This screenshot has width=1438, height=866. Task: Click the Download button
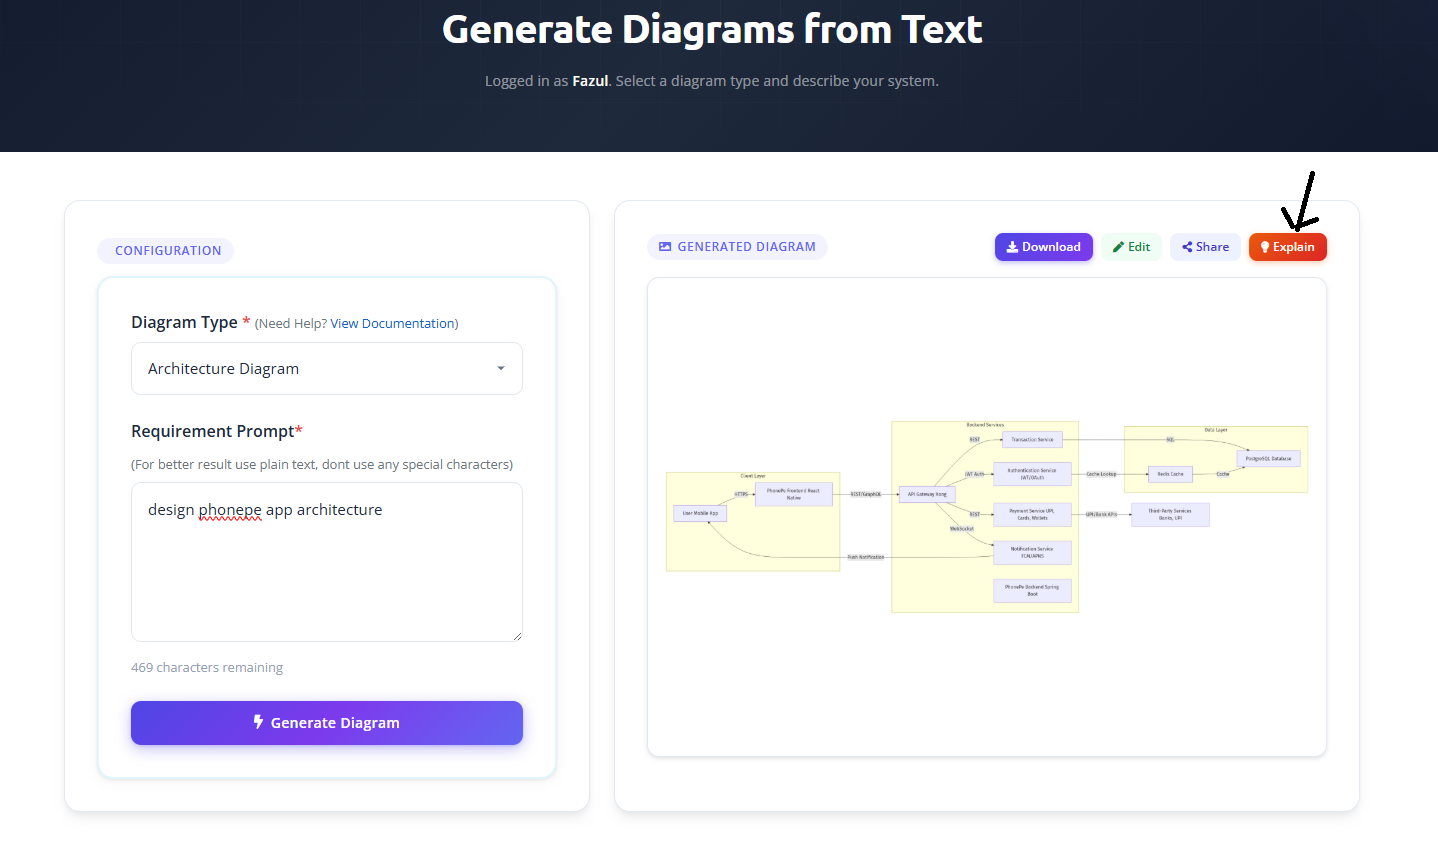tap(1043, 247)
